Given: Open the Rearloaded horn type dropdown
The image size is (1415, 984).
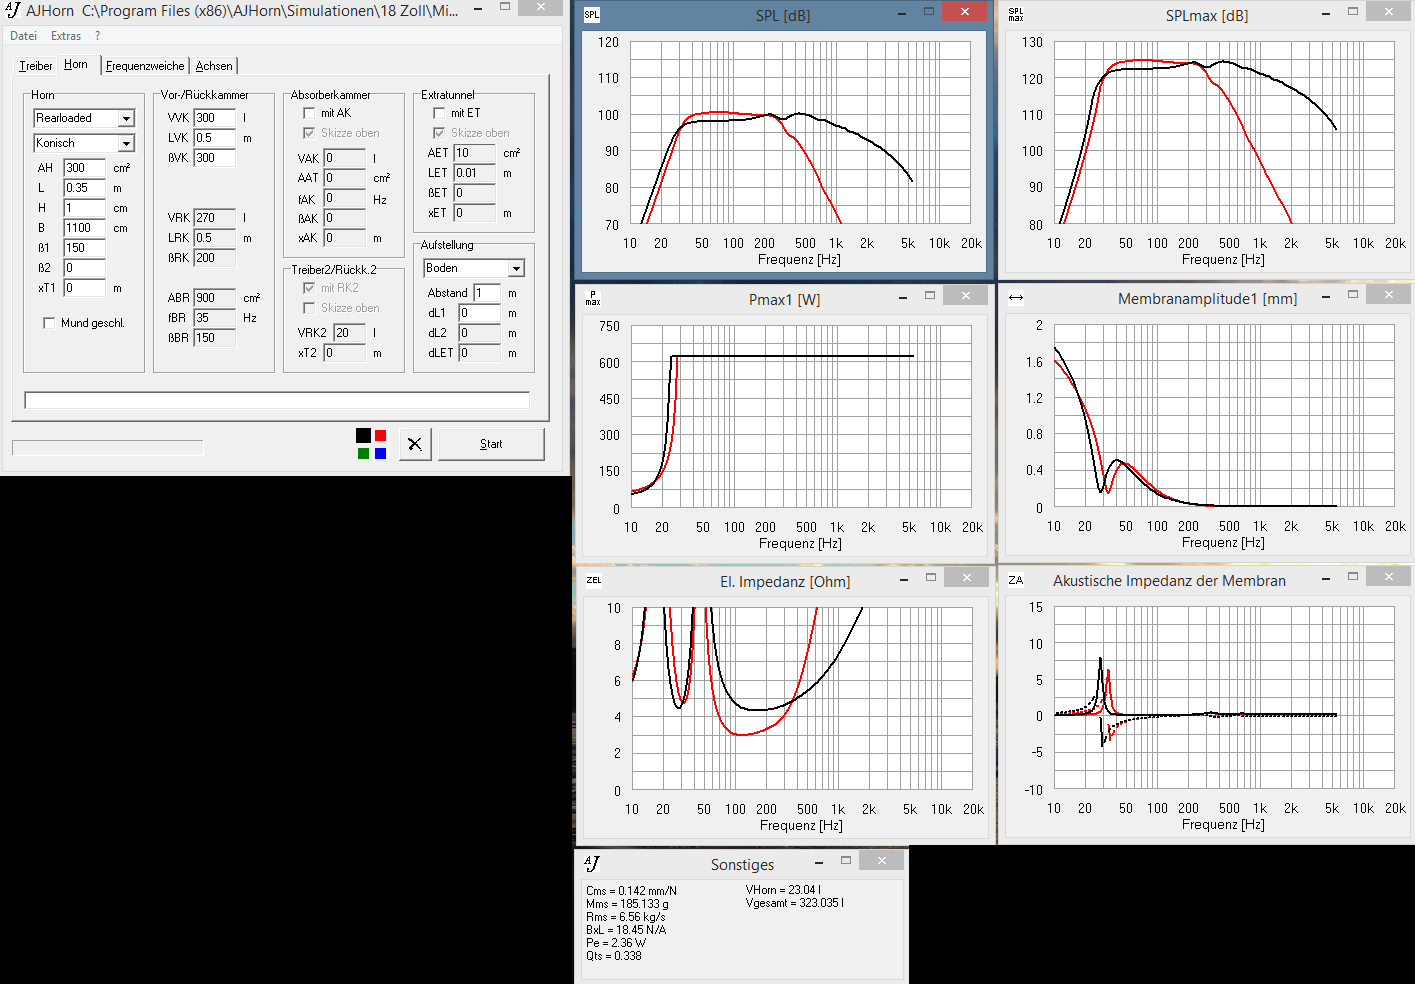Looking at the screenshot, I should click(x=126, y=119).
